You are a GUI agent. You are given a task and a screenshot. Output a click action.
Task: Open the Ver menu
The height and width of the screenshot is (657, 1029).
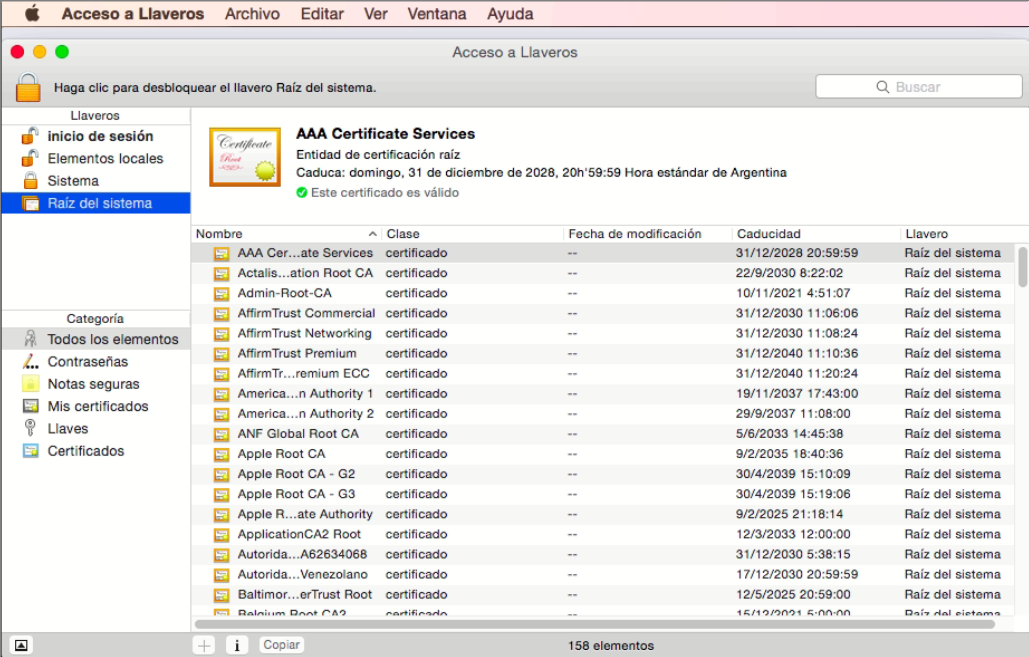(x=376, y=14)
